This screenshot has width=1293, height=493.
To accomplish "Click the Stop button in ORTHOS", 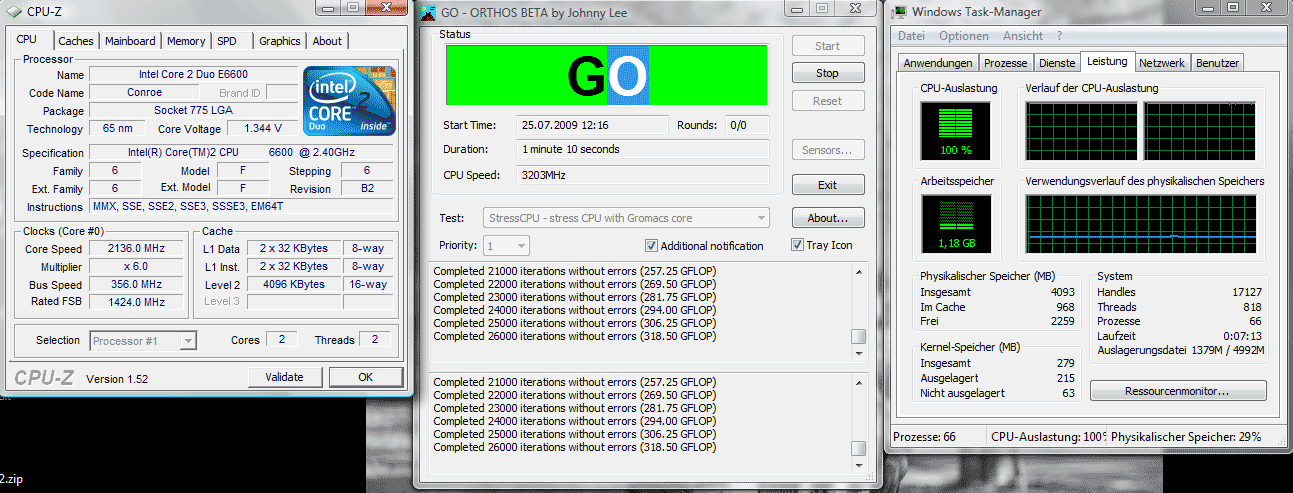I will [828, 73].
